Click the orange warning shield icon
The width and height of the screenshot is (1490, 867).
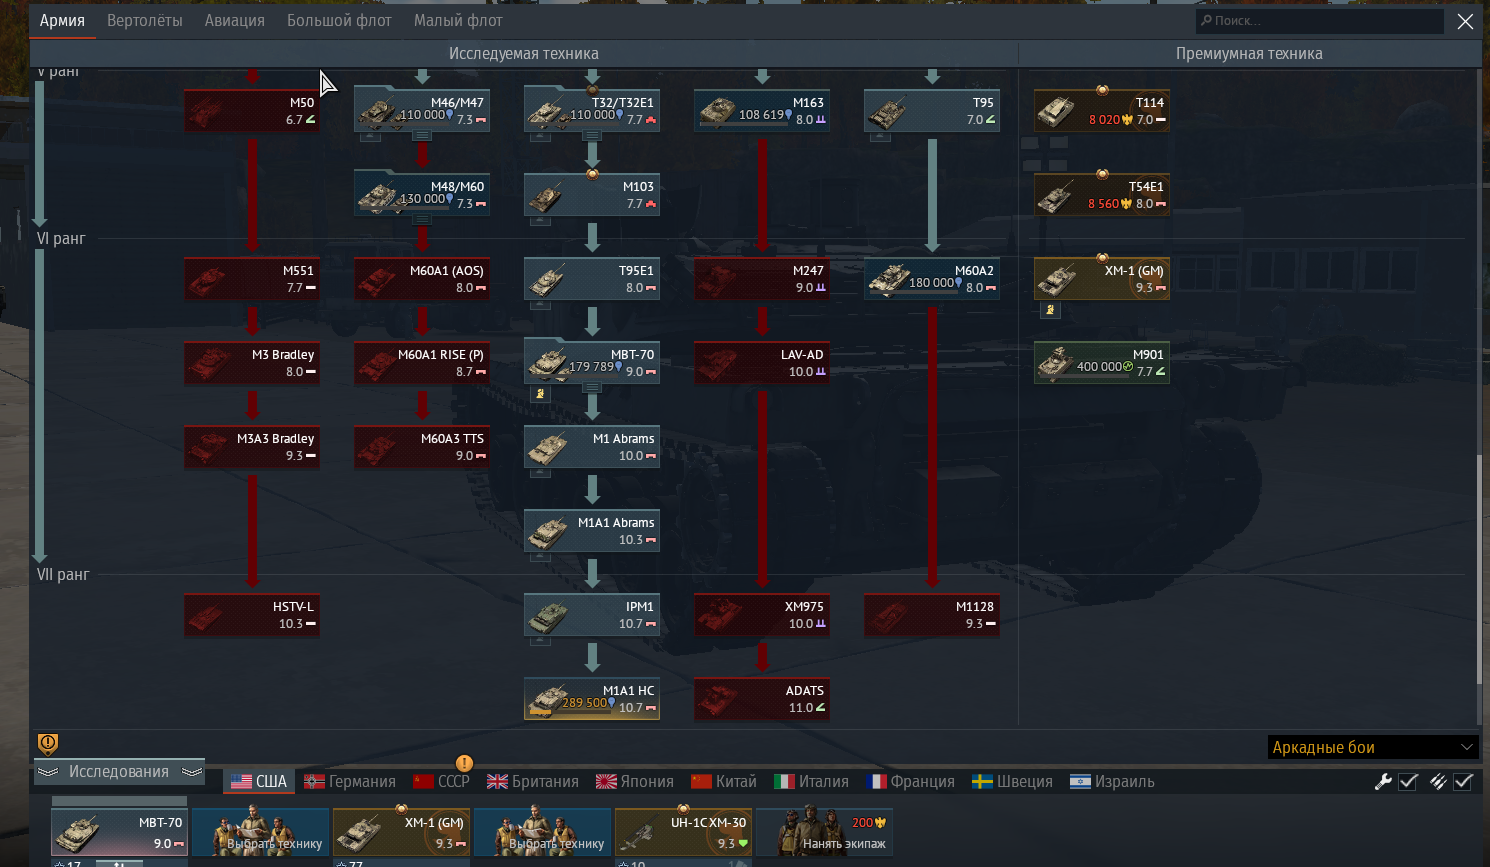48,743
